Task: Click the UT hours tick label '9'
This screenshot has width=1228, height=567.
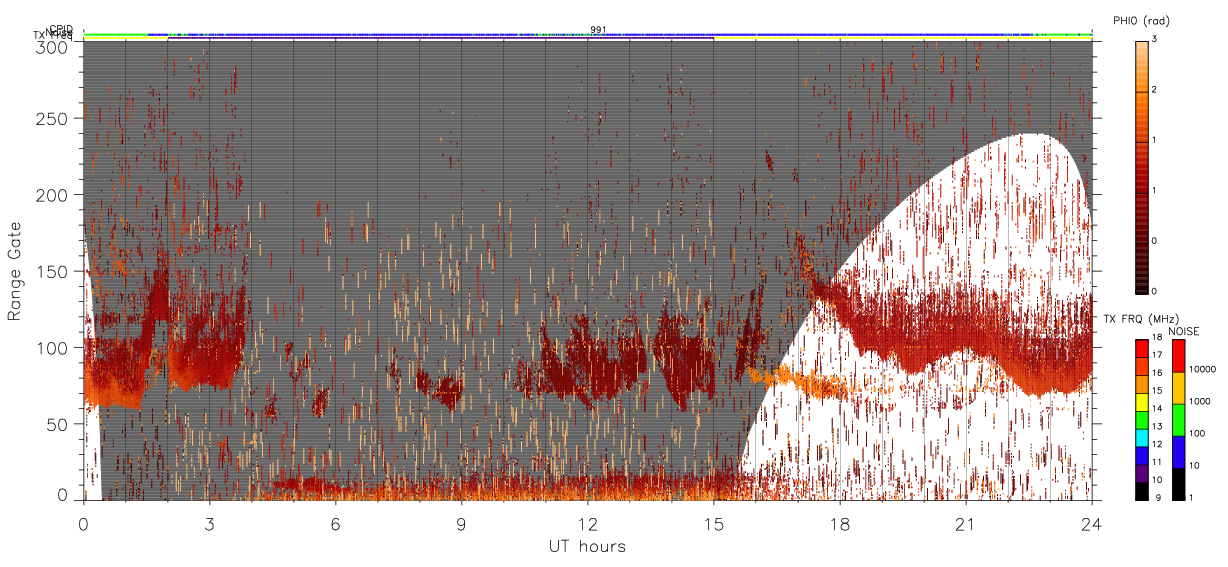Action: [x=461, y=523]
